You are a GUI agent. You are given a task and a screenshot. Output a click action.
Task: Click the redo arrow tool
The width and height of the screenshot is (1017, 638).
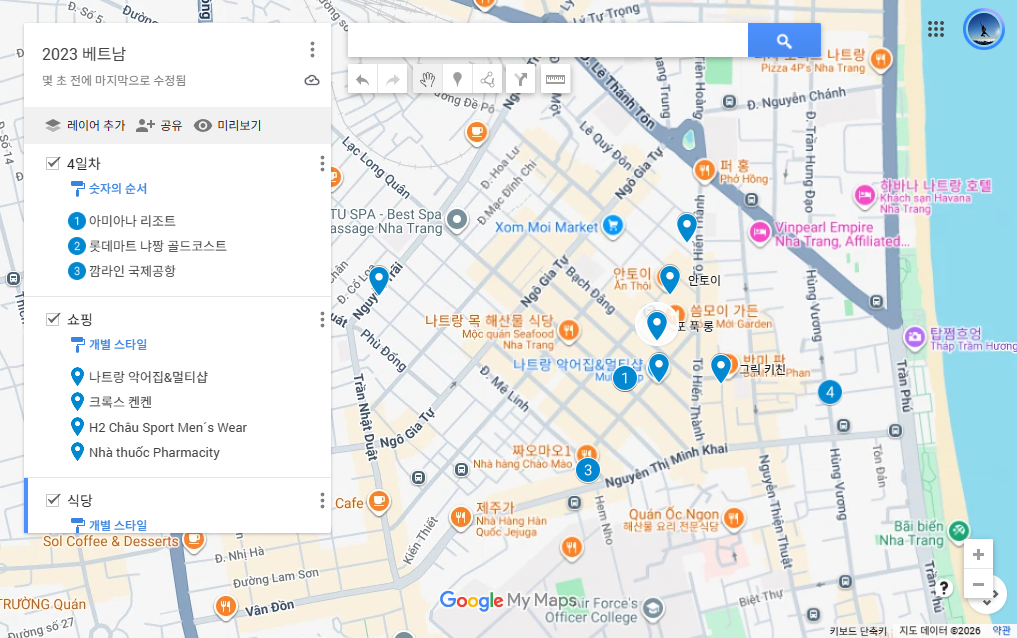coord(392,80)
